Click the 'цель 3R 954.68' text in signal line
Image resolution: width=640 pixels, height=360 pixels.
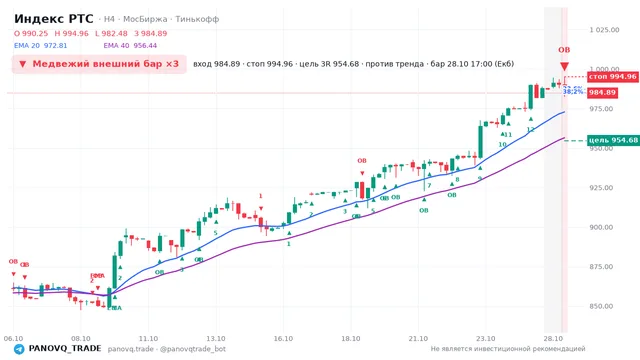(x=329, y=64)
